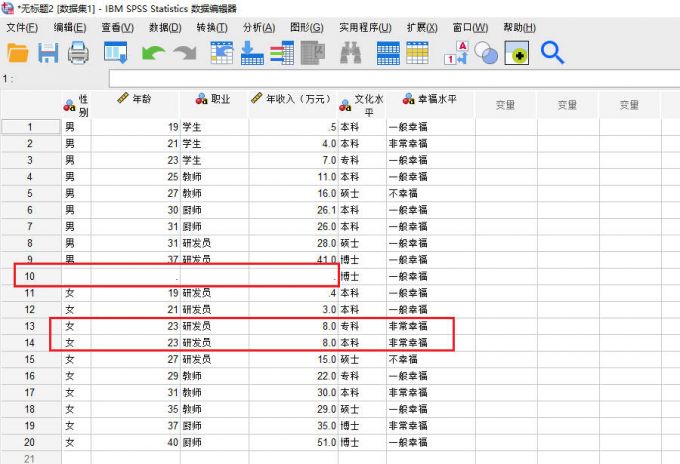The image size is (680, 464).
Task: Open the Variables info icon
Action: click(282, 53)
